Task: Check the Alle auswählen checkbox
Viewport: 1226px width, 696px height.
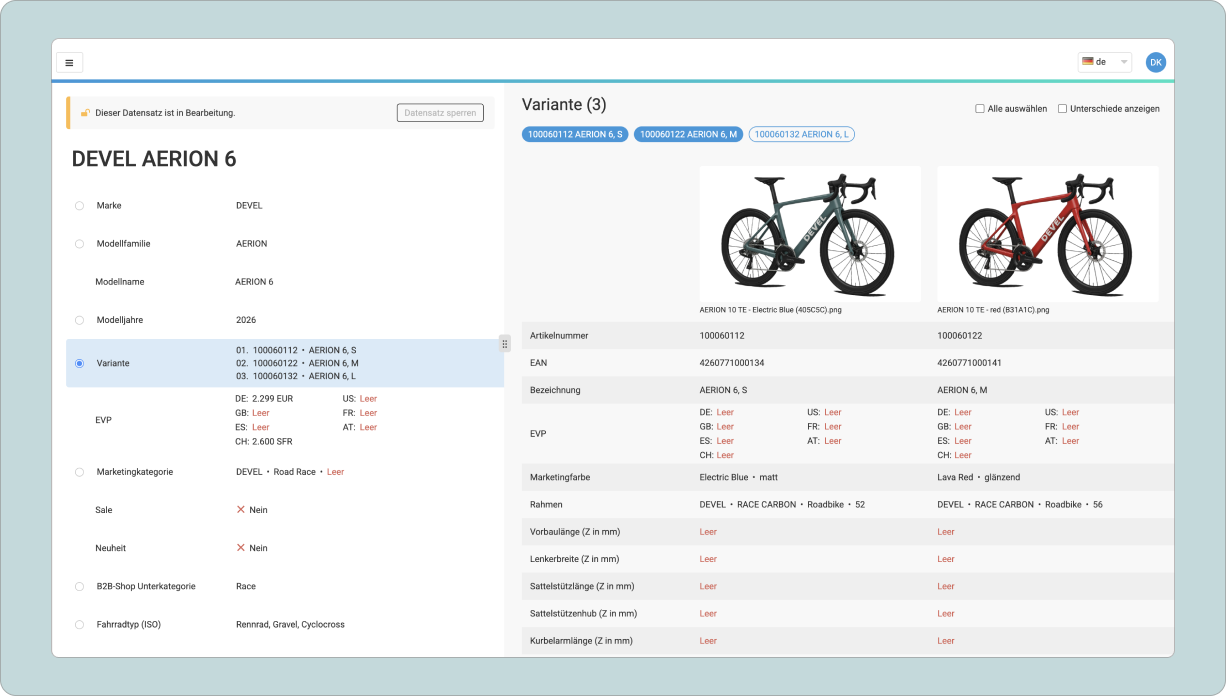Action: 980,108
